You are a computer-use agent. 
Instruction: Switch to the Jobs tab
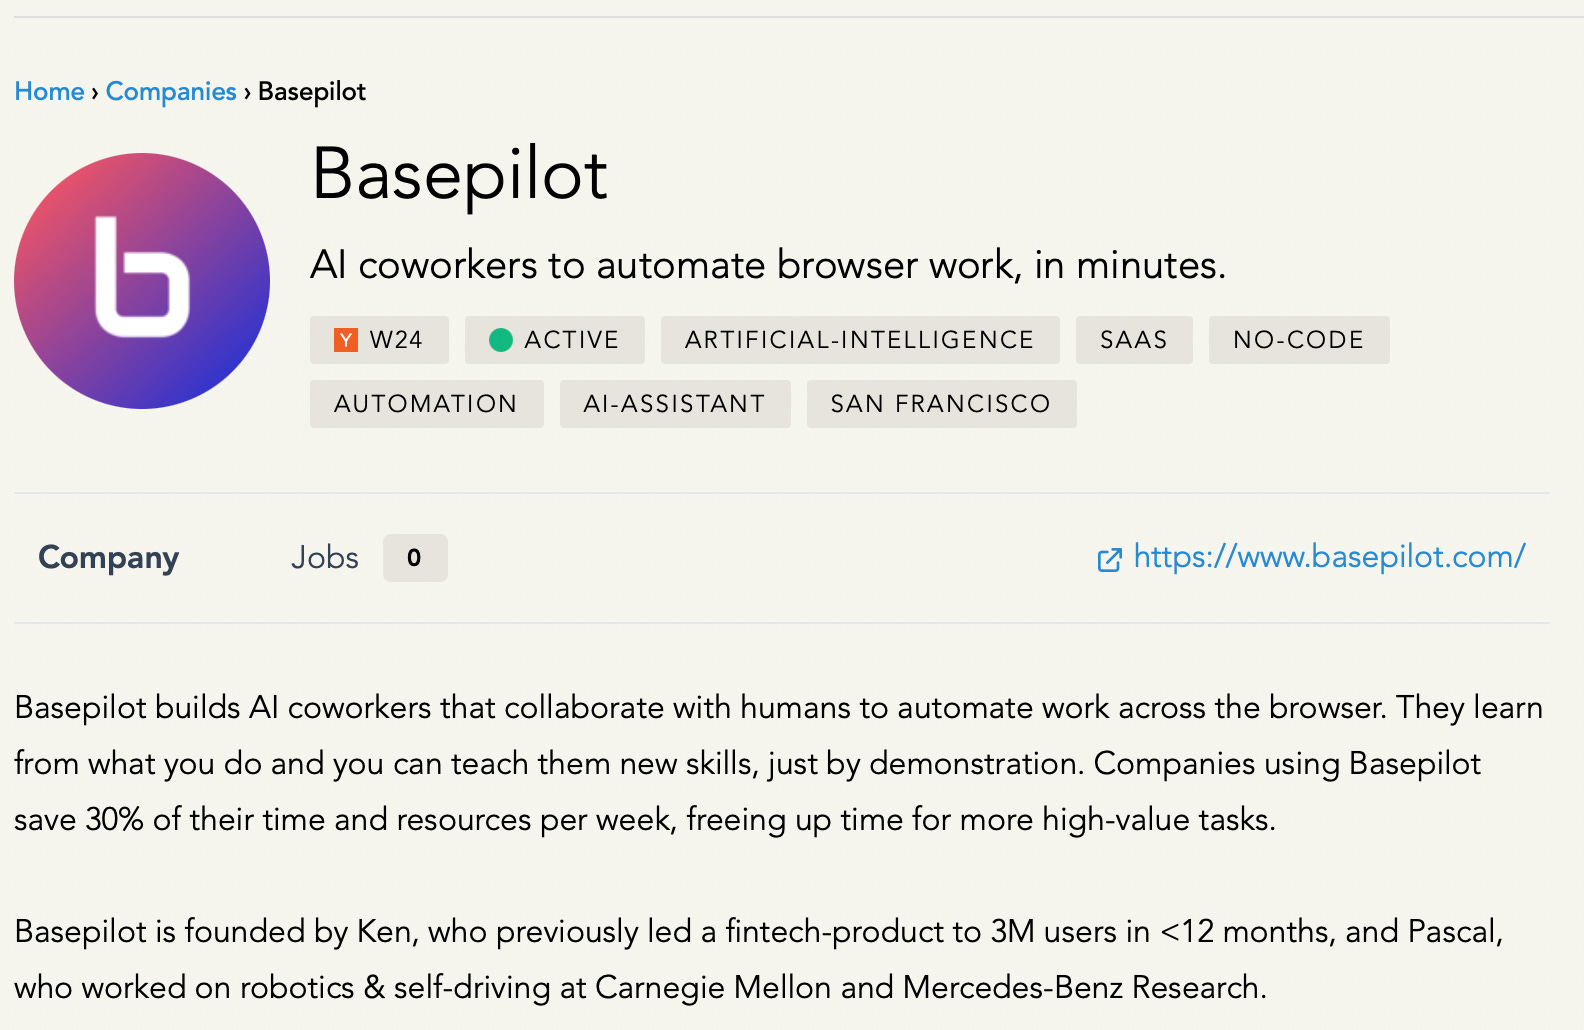click(325, 558)
